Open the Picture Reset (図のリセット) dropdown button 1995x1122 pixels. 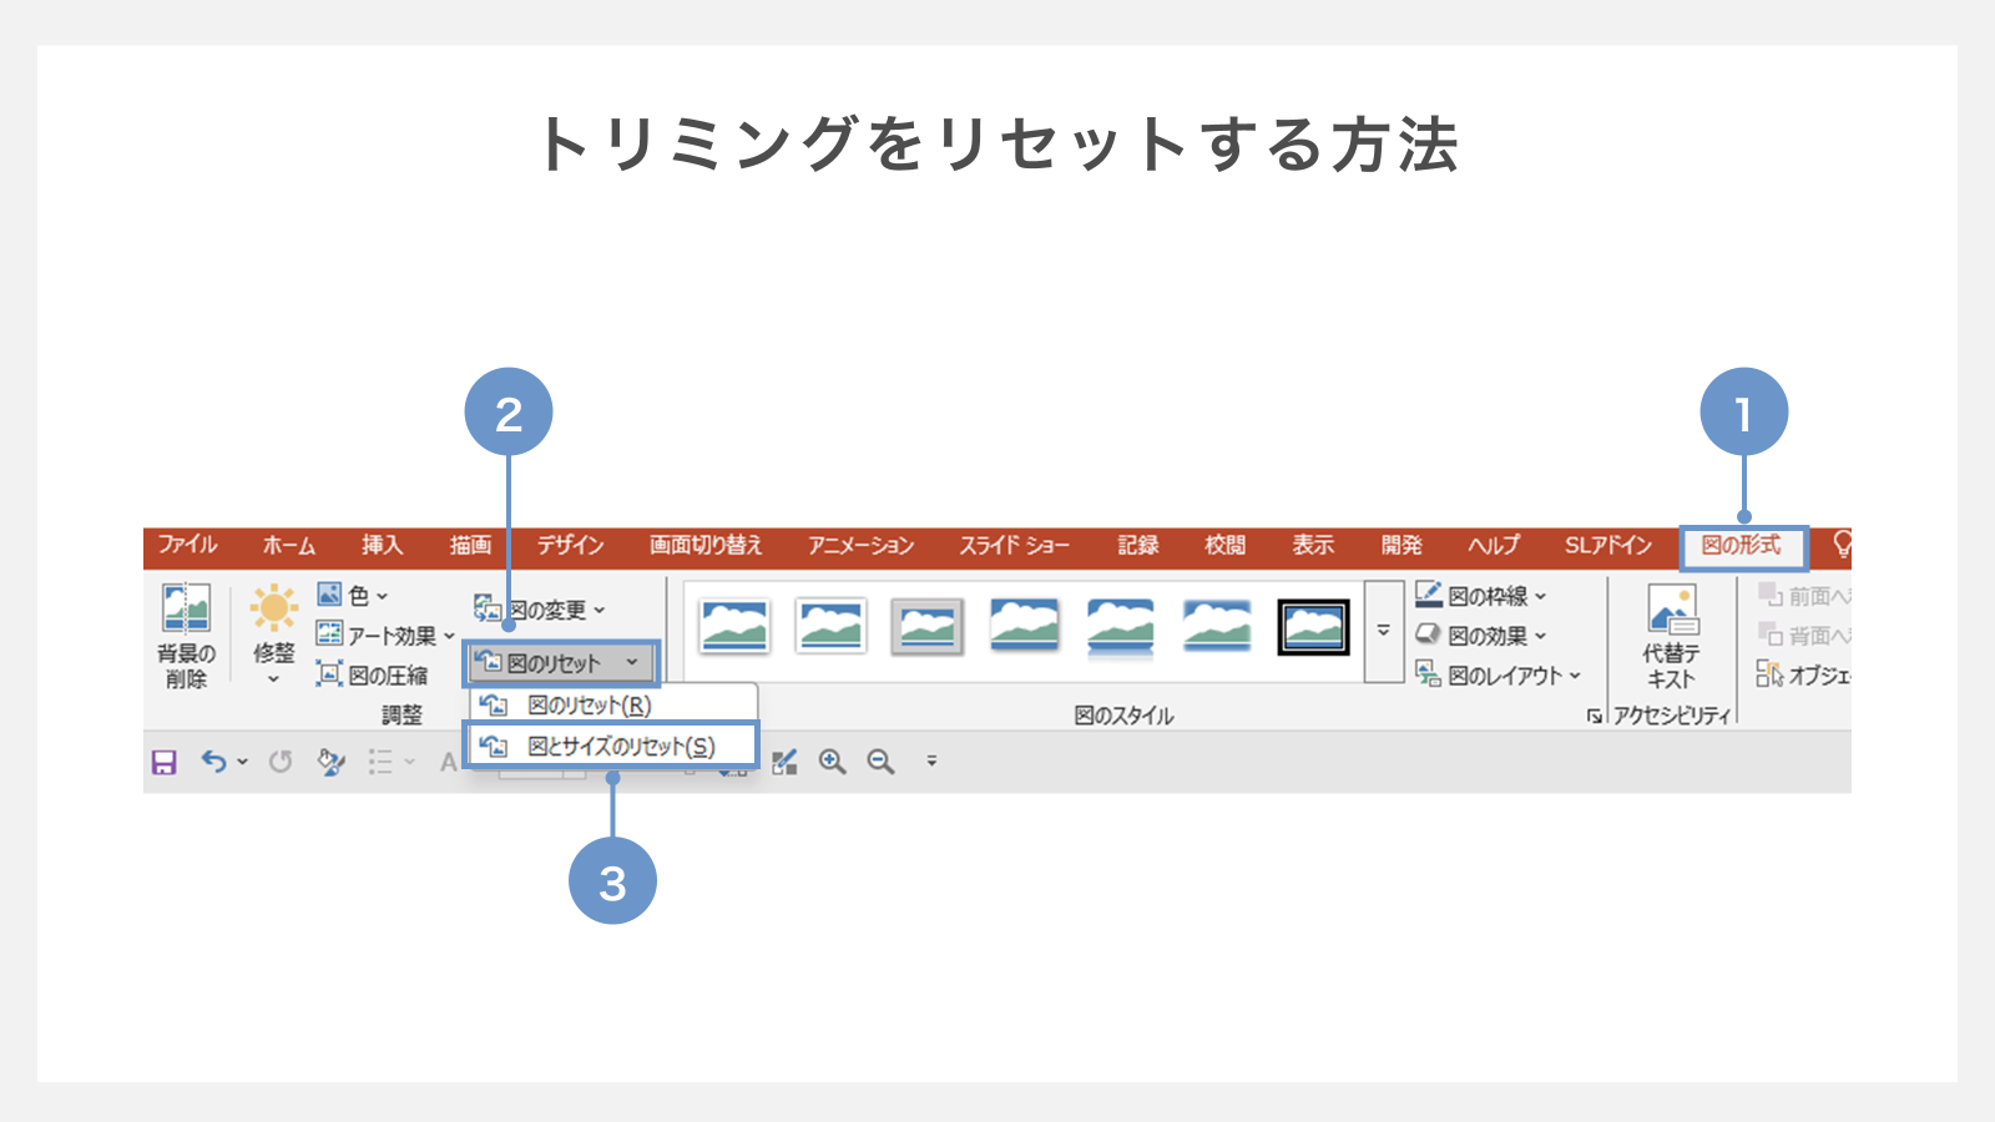click(560, 663)
